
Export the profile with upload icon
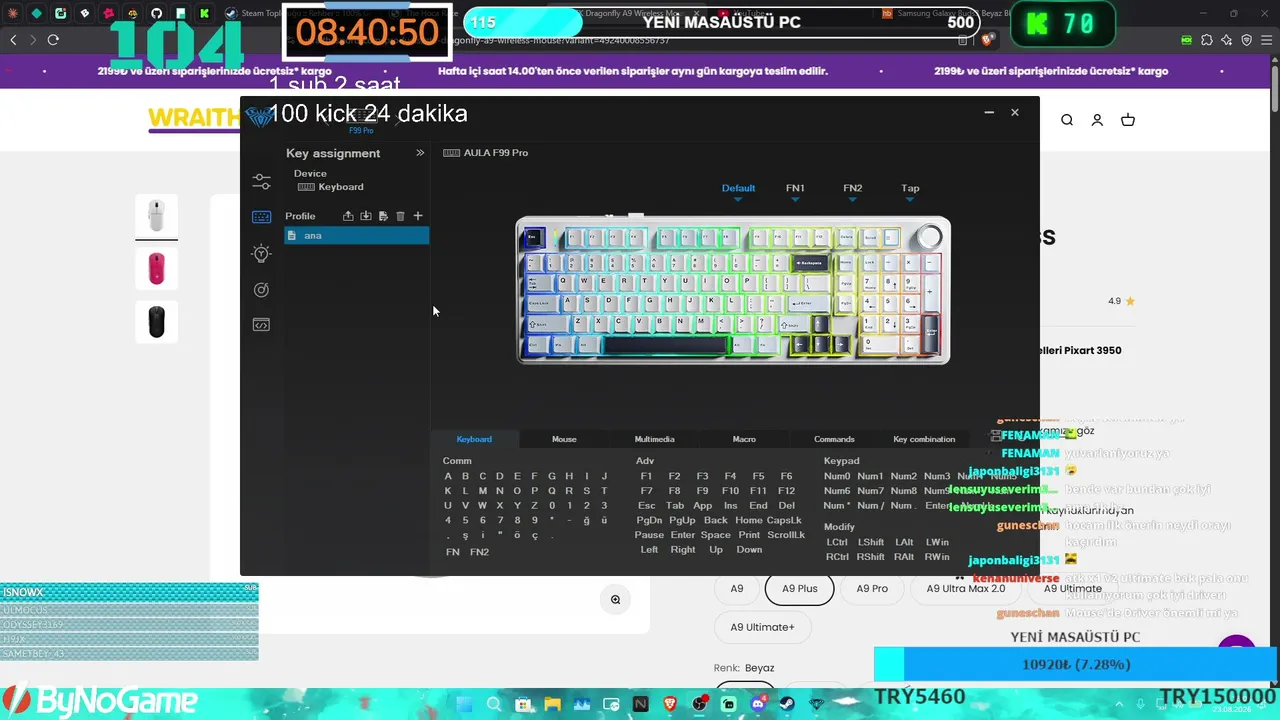click(x=348, y=216)
